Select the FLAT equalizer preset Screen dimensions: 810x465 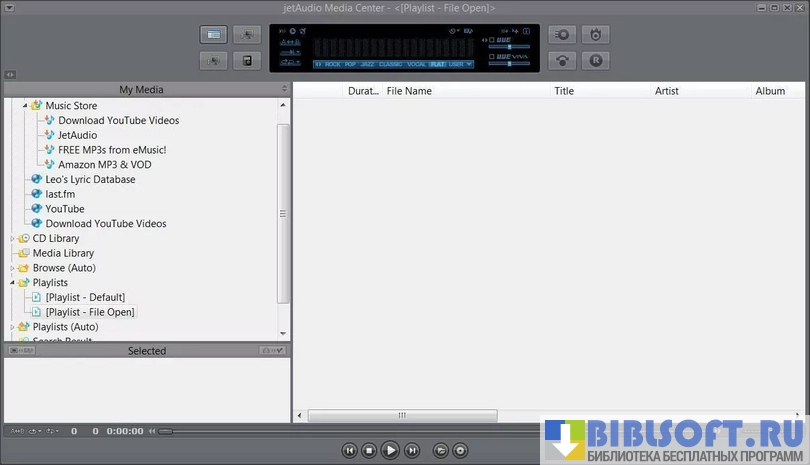coord(437,64)
